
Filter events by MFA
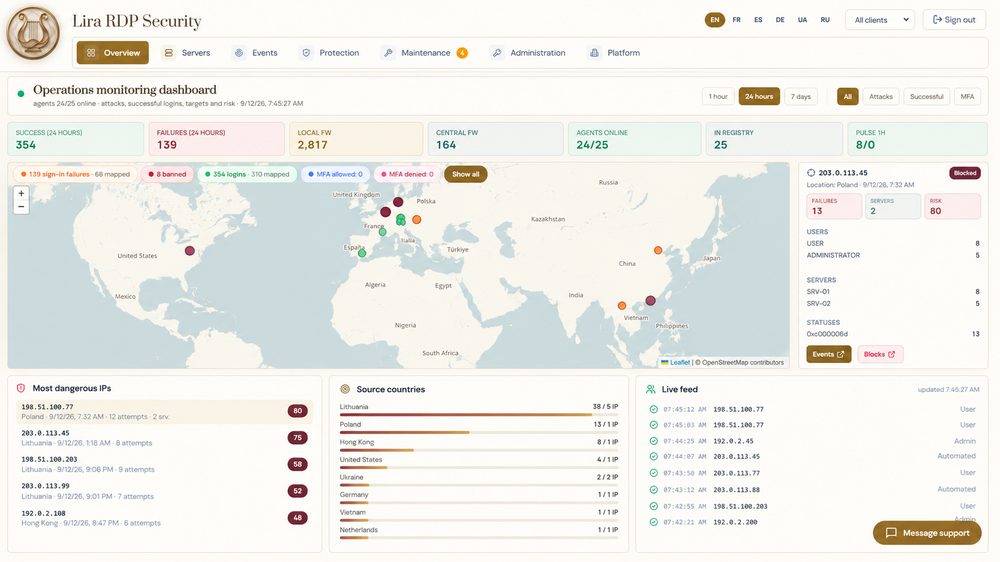click(x=967, y=96)
